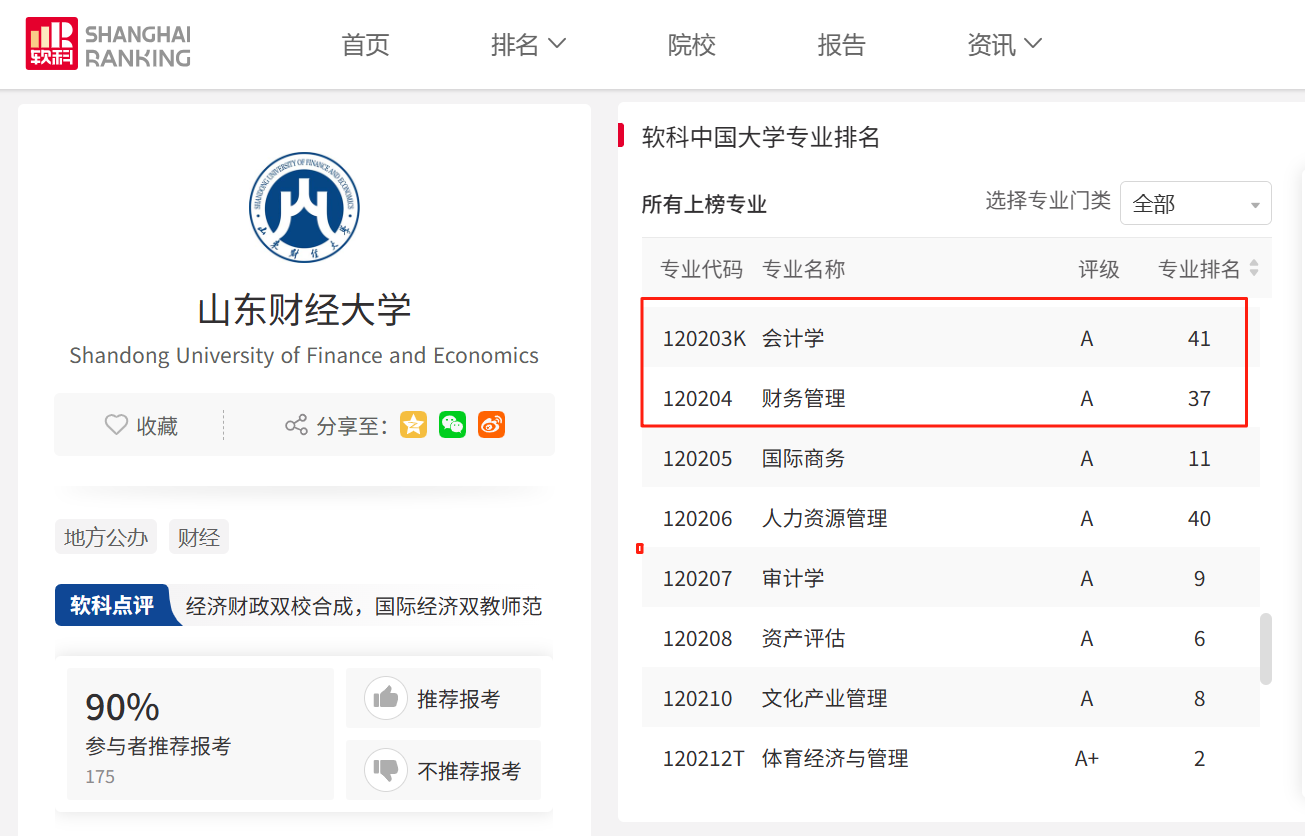Screen dimensions: 1305x836
Task: Click the 软科点评 label
Action: point(113,605)
